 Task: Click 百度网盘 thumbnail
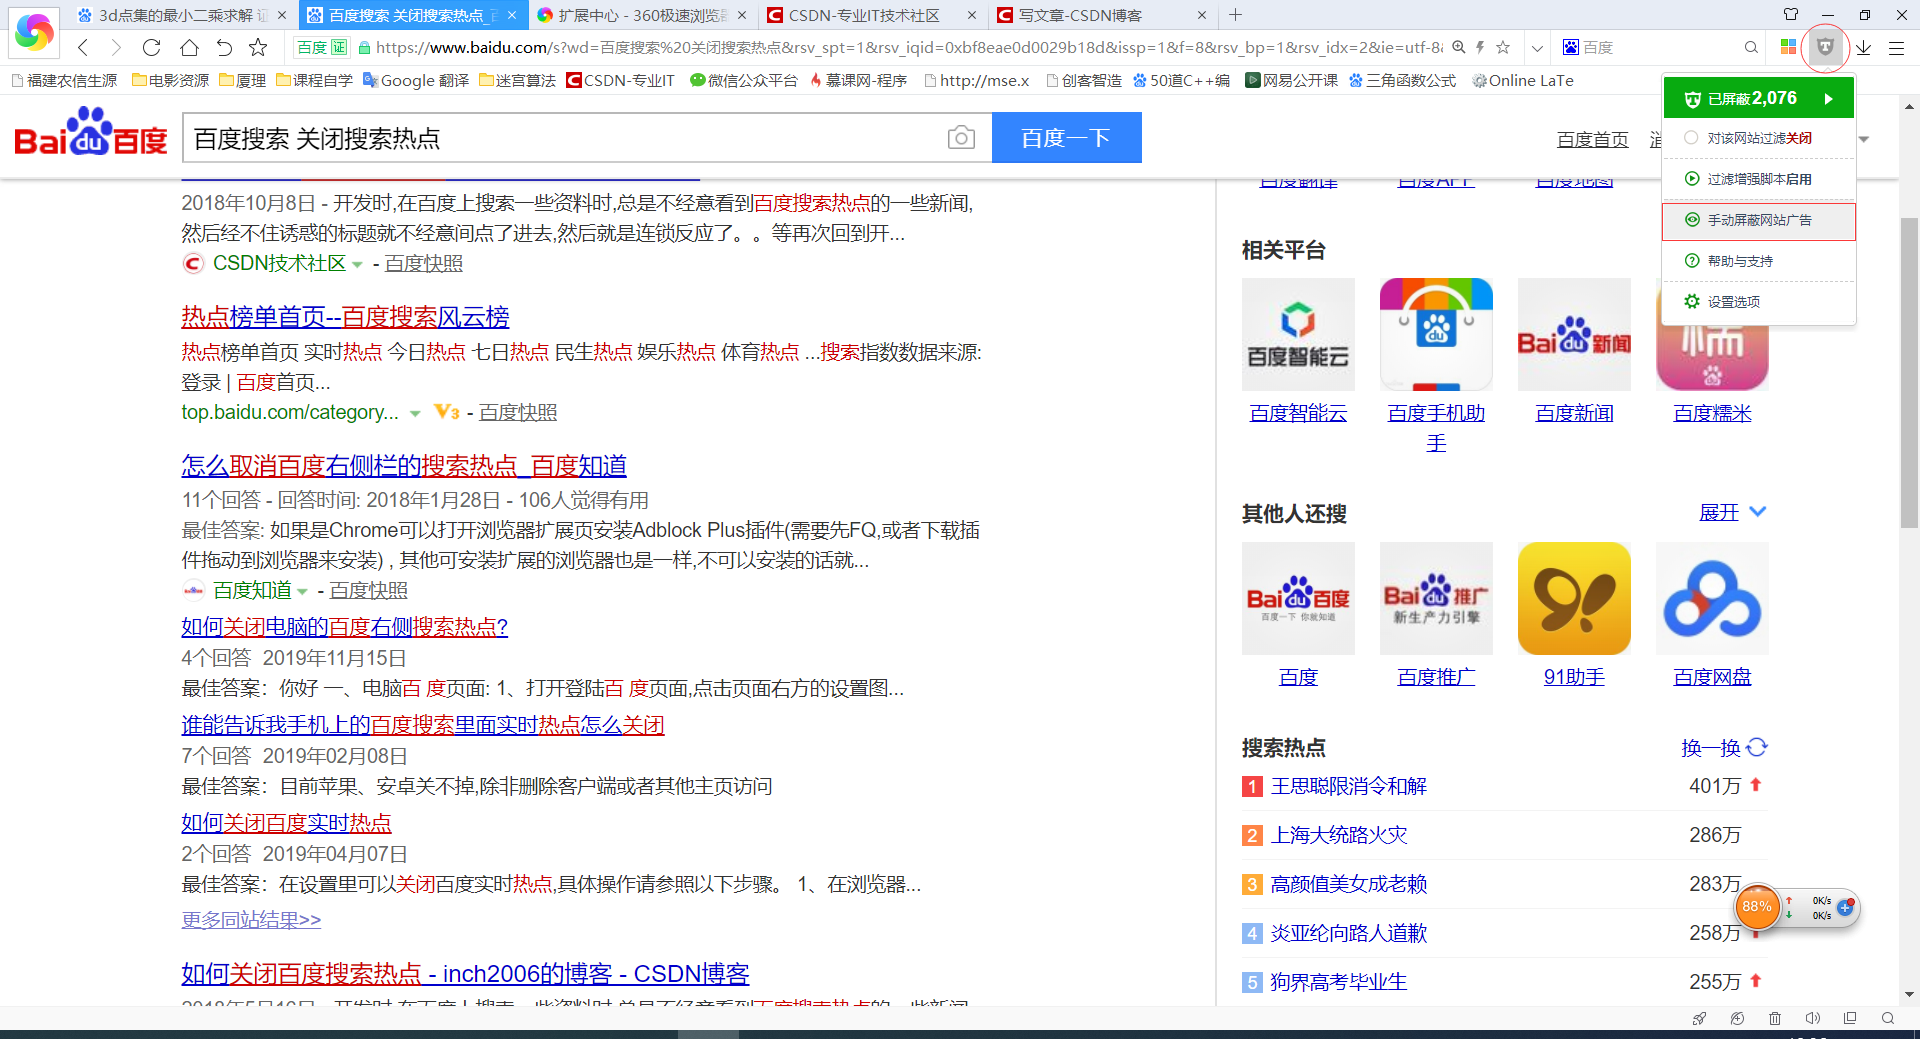1712,598
